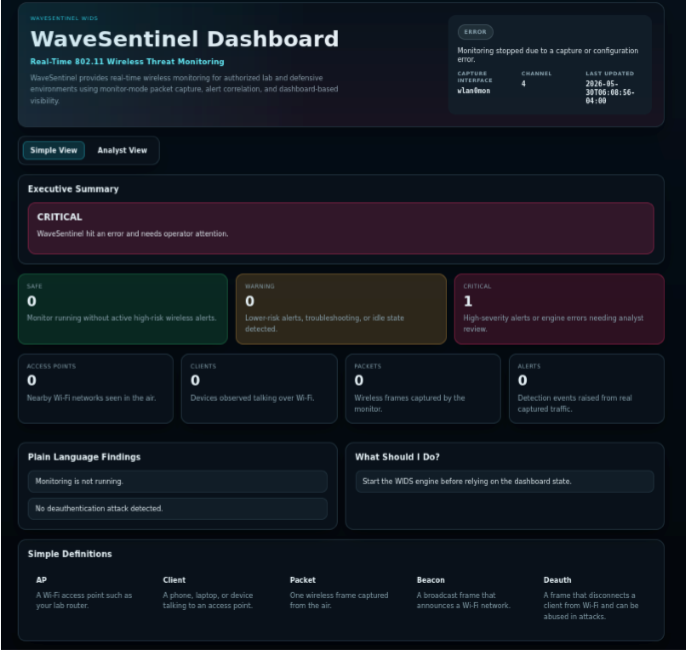Click the Deauth definition entry
The width and height of the screenshot is (686, 652).
594,598
